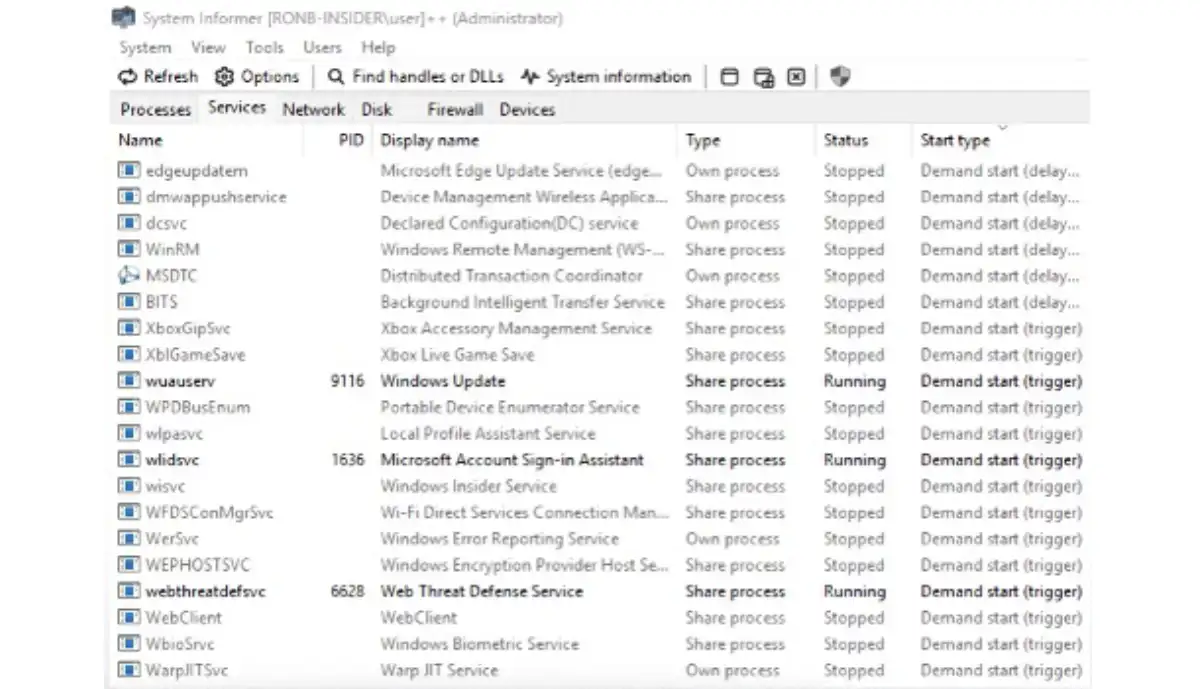1200x689 pixels.
Task: Open the Users menu
Action: [322, 47]
